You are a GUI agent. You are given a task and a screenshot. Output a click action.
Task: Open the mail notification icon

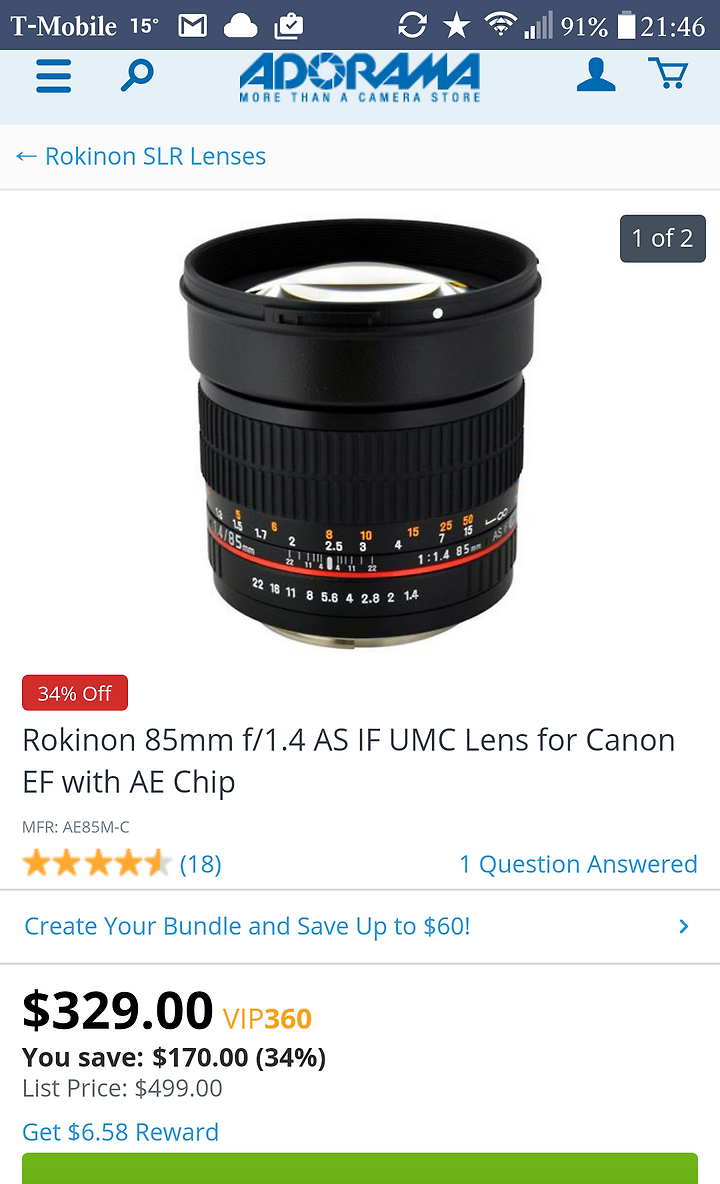[x=192, y=26]
